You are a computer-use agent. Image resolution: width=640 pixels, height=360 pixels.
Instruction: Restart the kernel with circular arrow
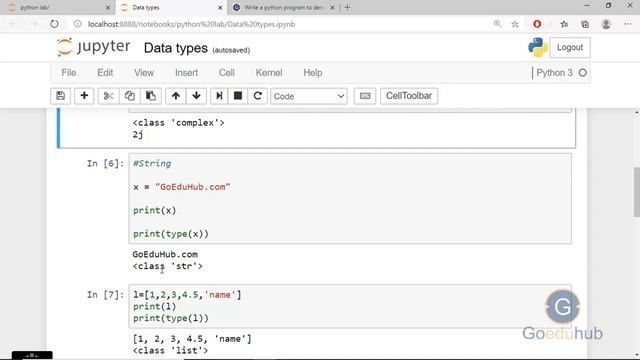(x=258, y=96)
